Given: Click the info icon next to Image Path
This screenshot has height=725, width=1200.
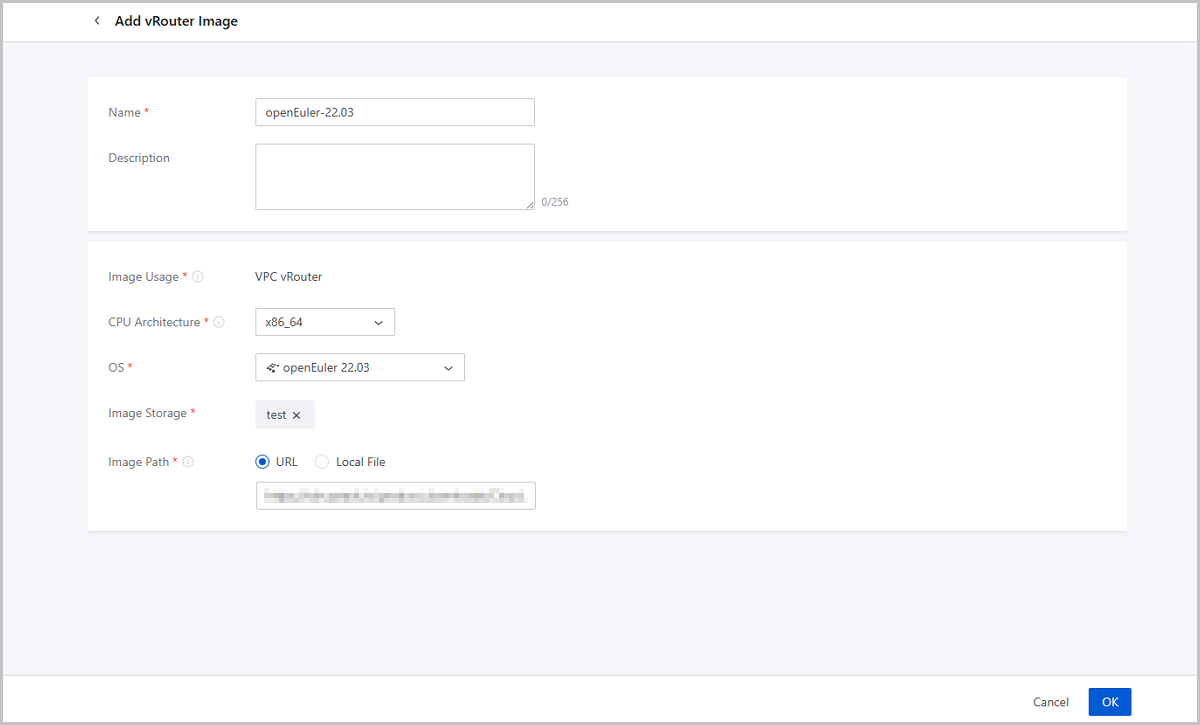Looking at the screenshot, I should click(188, 462).
